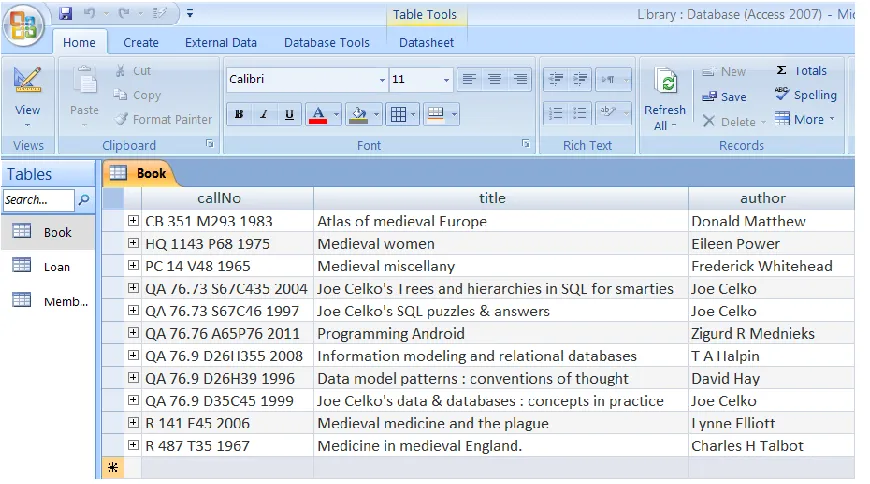Expand subdatasheet for R 487 T35 1967
The image size is (870, 484).
[x=133, y=445]
